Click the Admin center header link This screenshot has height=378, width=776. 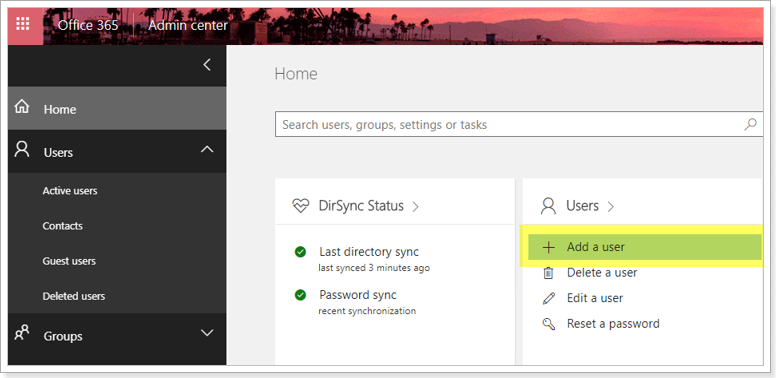188,25
